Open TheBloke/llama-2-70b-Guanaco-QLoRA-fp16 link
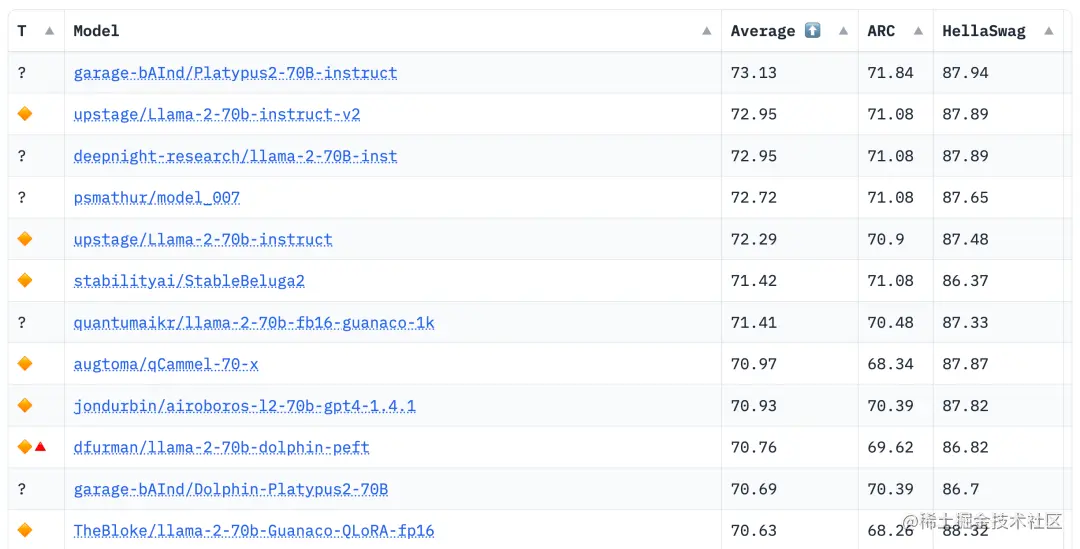 (x=254, y=531)
